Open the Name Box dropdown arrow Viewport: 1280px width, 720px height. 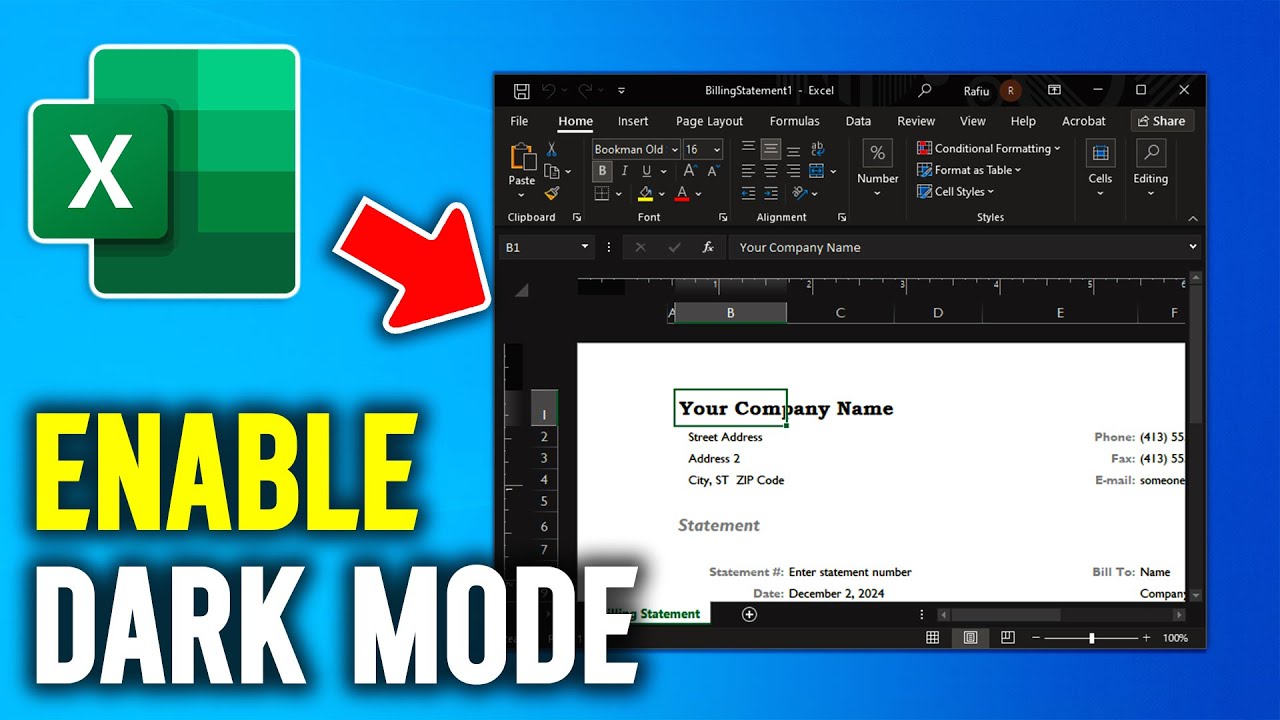point(585,247)
